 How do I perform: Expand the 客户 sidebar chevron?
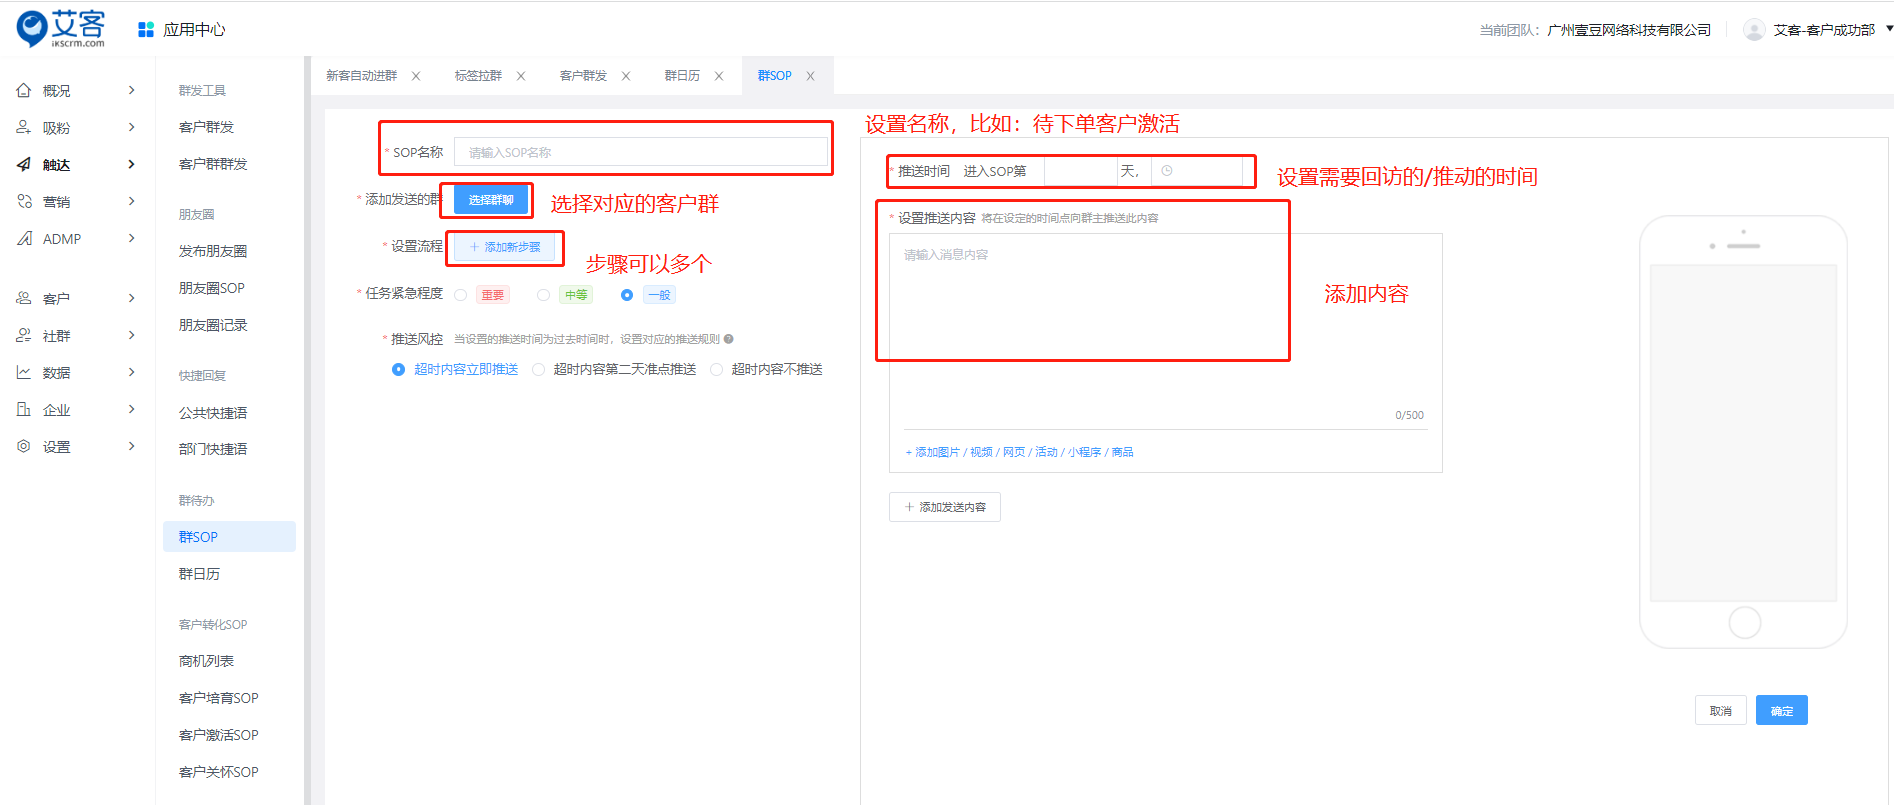132,298
